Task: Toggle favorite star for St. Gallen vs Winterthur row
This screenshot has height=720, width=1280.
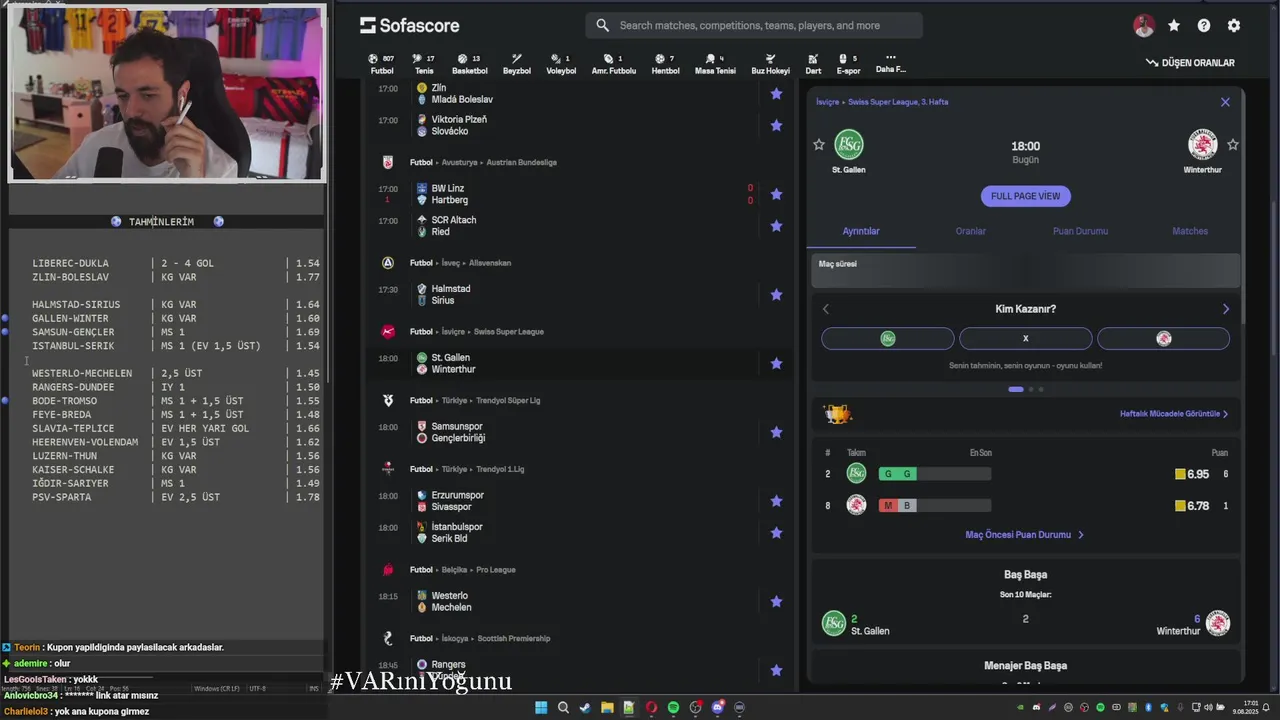Action: click(x=776, y=364)
